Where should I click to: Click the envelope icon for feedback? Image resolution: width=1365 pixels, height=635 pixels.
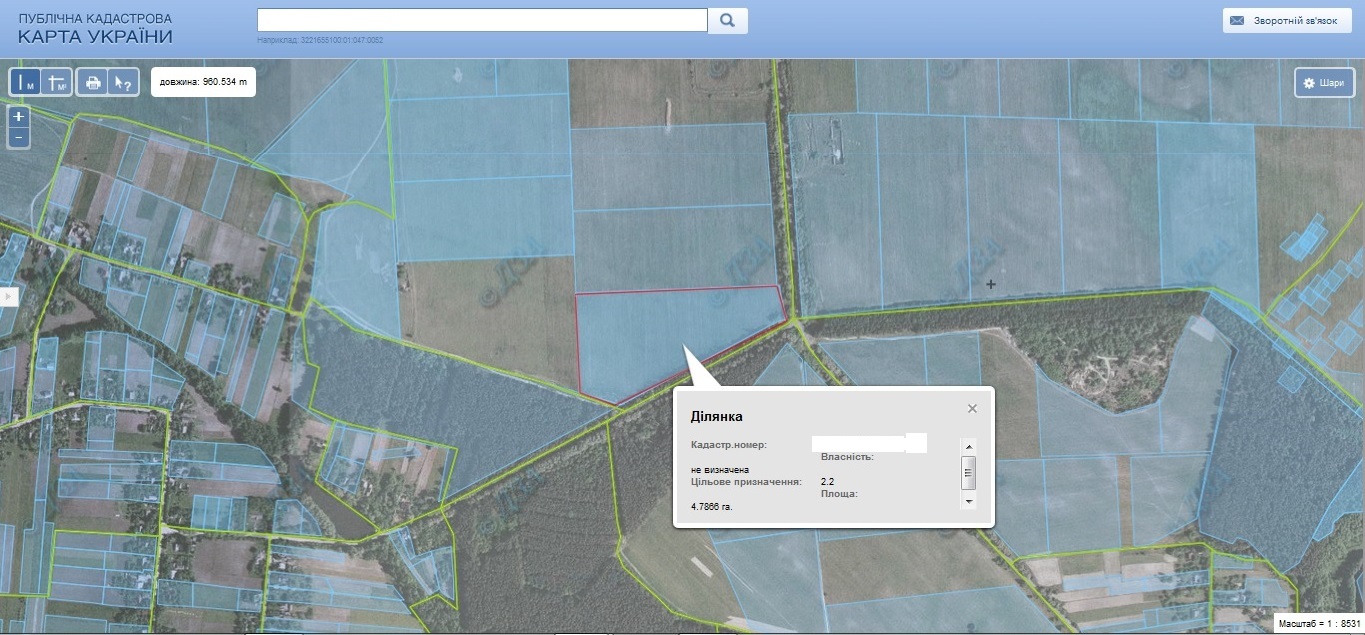[1237, 20]
